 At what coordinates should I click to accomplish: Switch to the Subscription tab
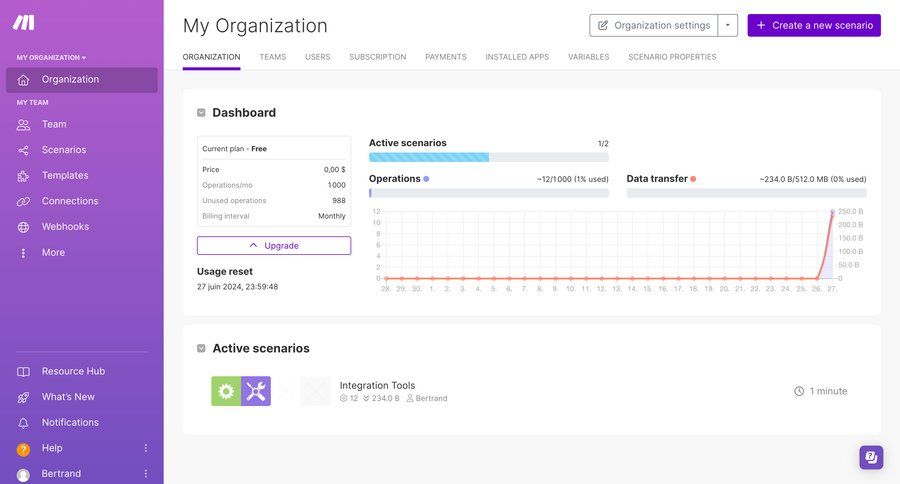[378, 57]
